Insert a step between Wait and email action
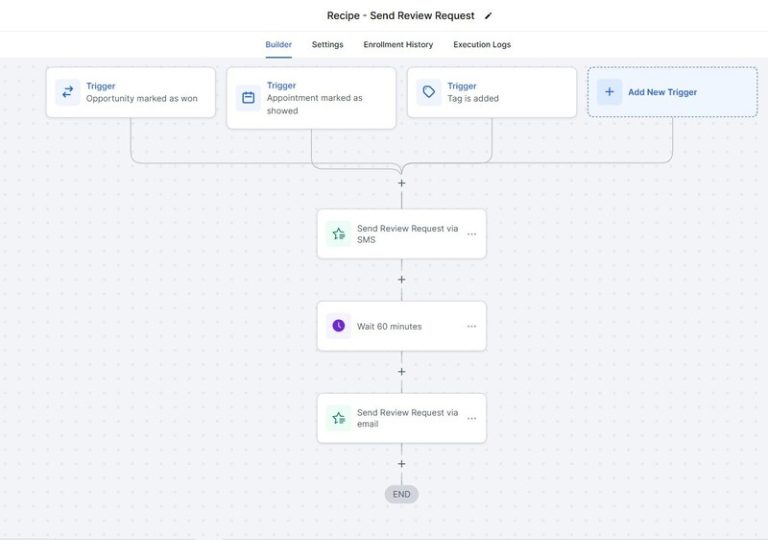This screenshot has width=768, height=540. coord(402,372)
